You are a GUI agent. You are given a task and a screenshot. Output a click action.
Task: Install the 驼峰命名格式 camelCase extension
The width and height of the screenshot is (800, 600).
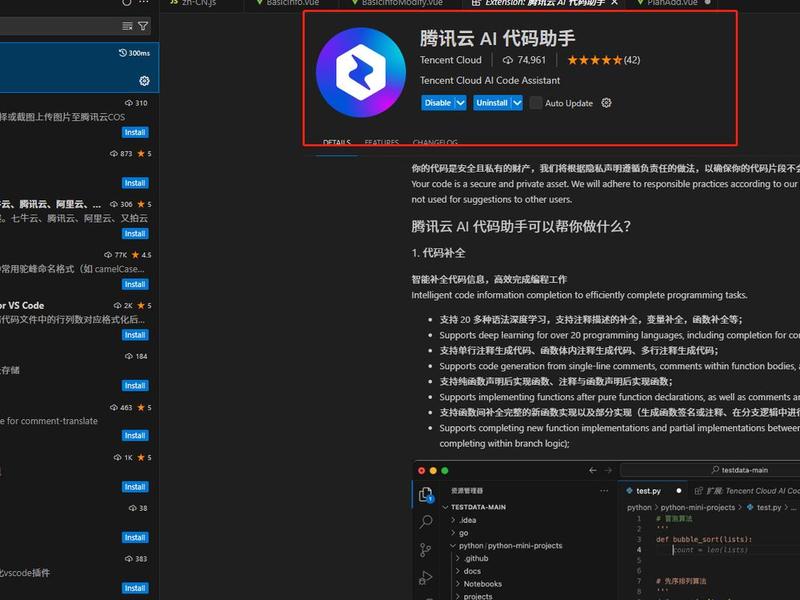(135, 284)
